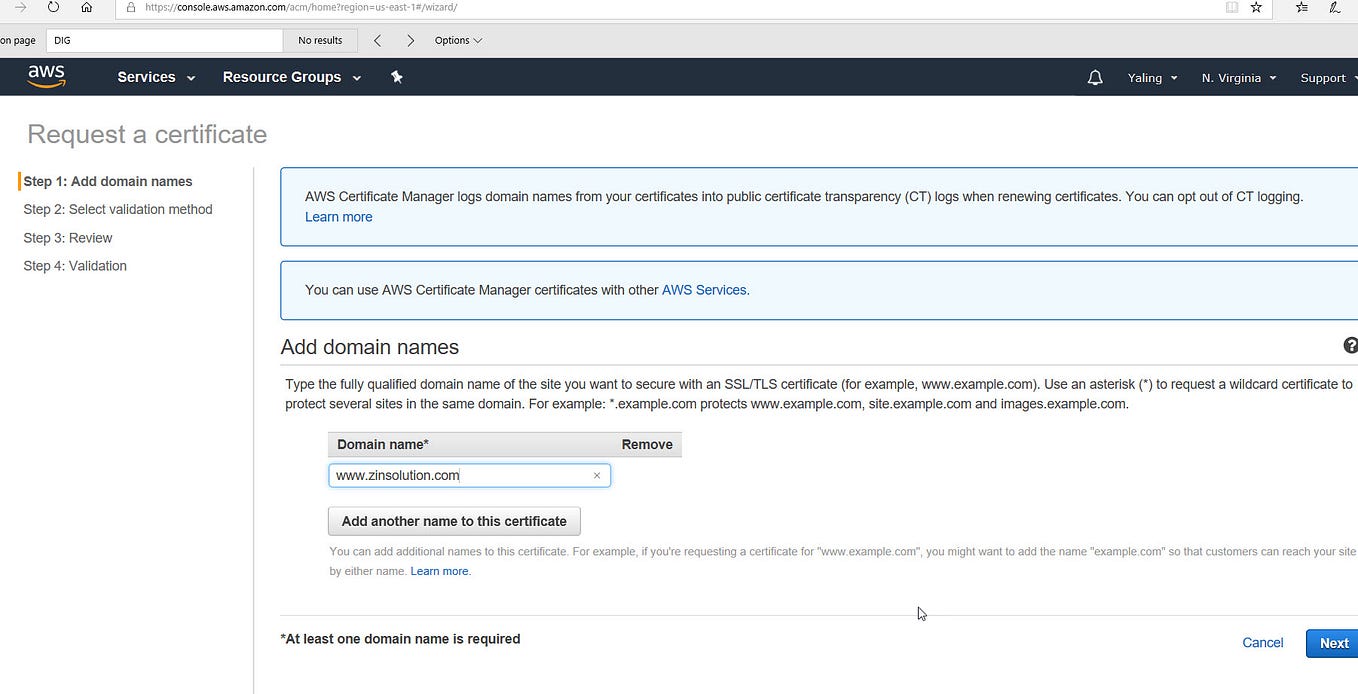
Task: Add page to favorites with the star icon
Action: click(x=1256, y=7)
